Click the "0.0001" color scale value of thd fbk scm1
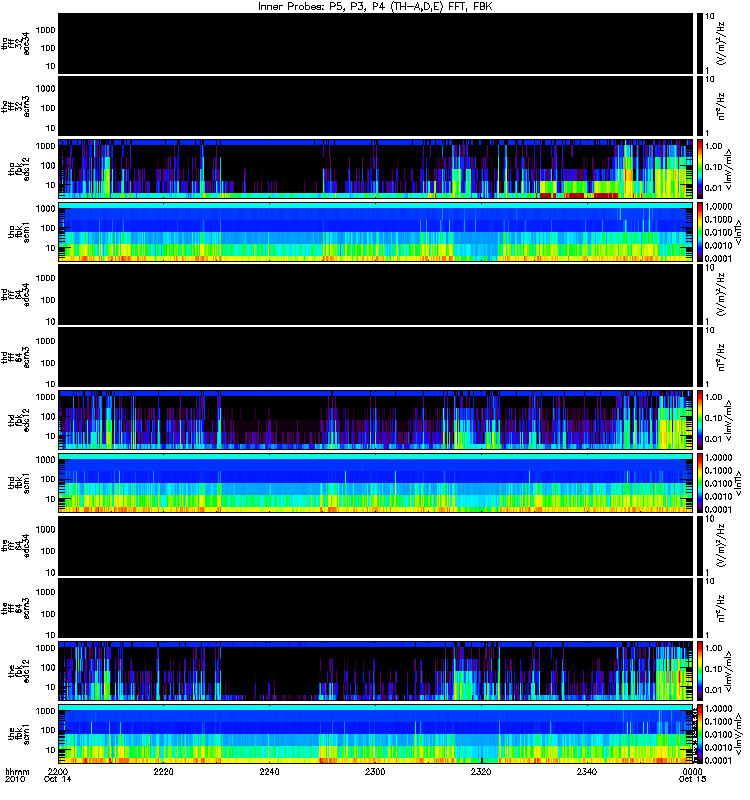Screen dimensions: 750x800 coord(718,509)
